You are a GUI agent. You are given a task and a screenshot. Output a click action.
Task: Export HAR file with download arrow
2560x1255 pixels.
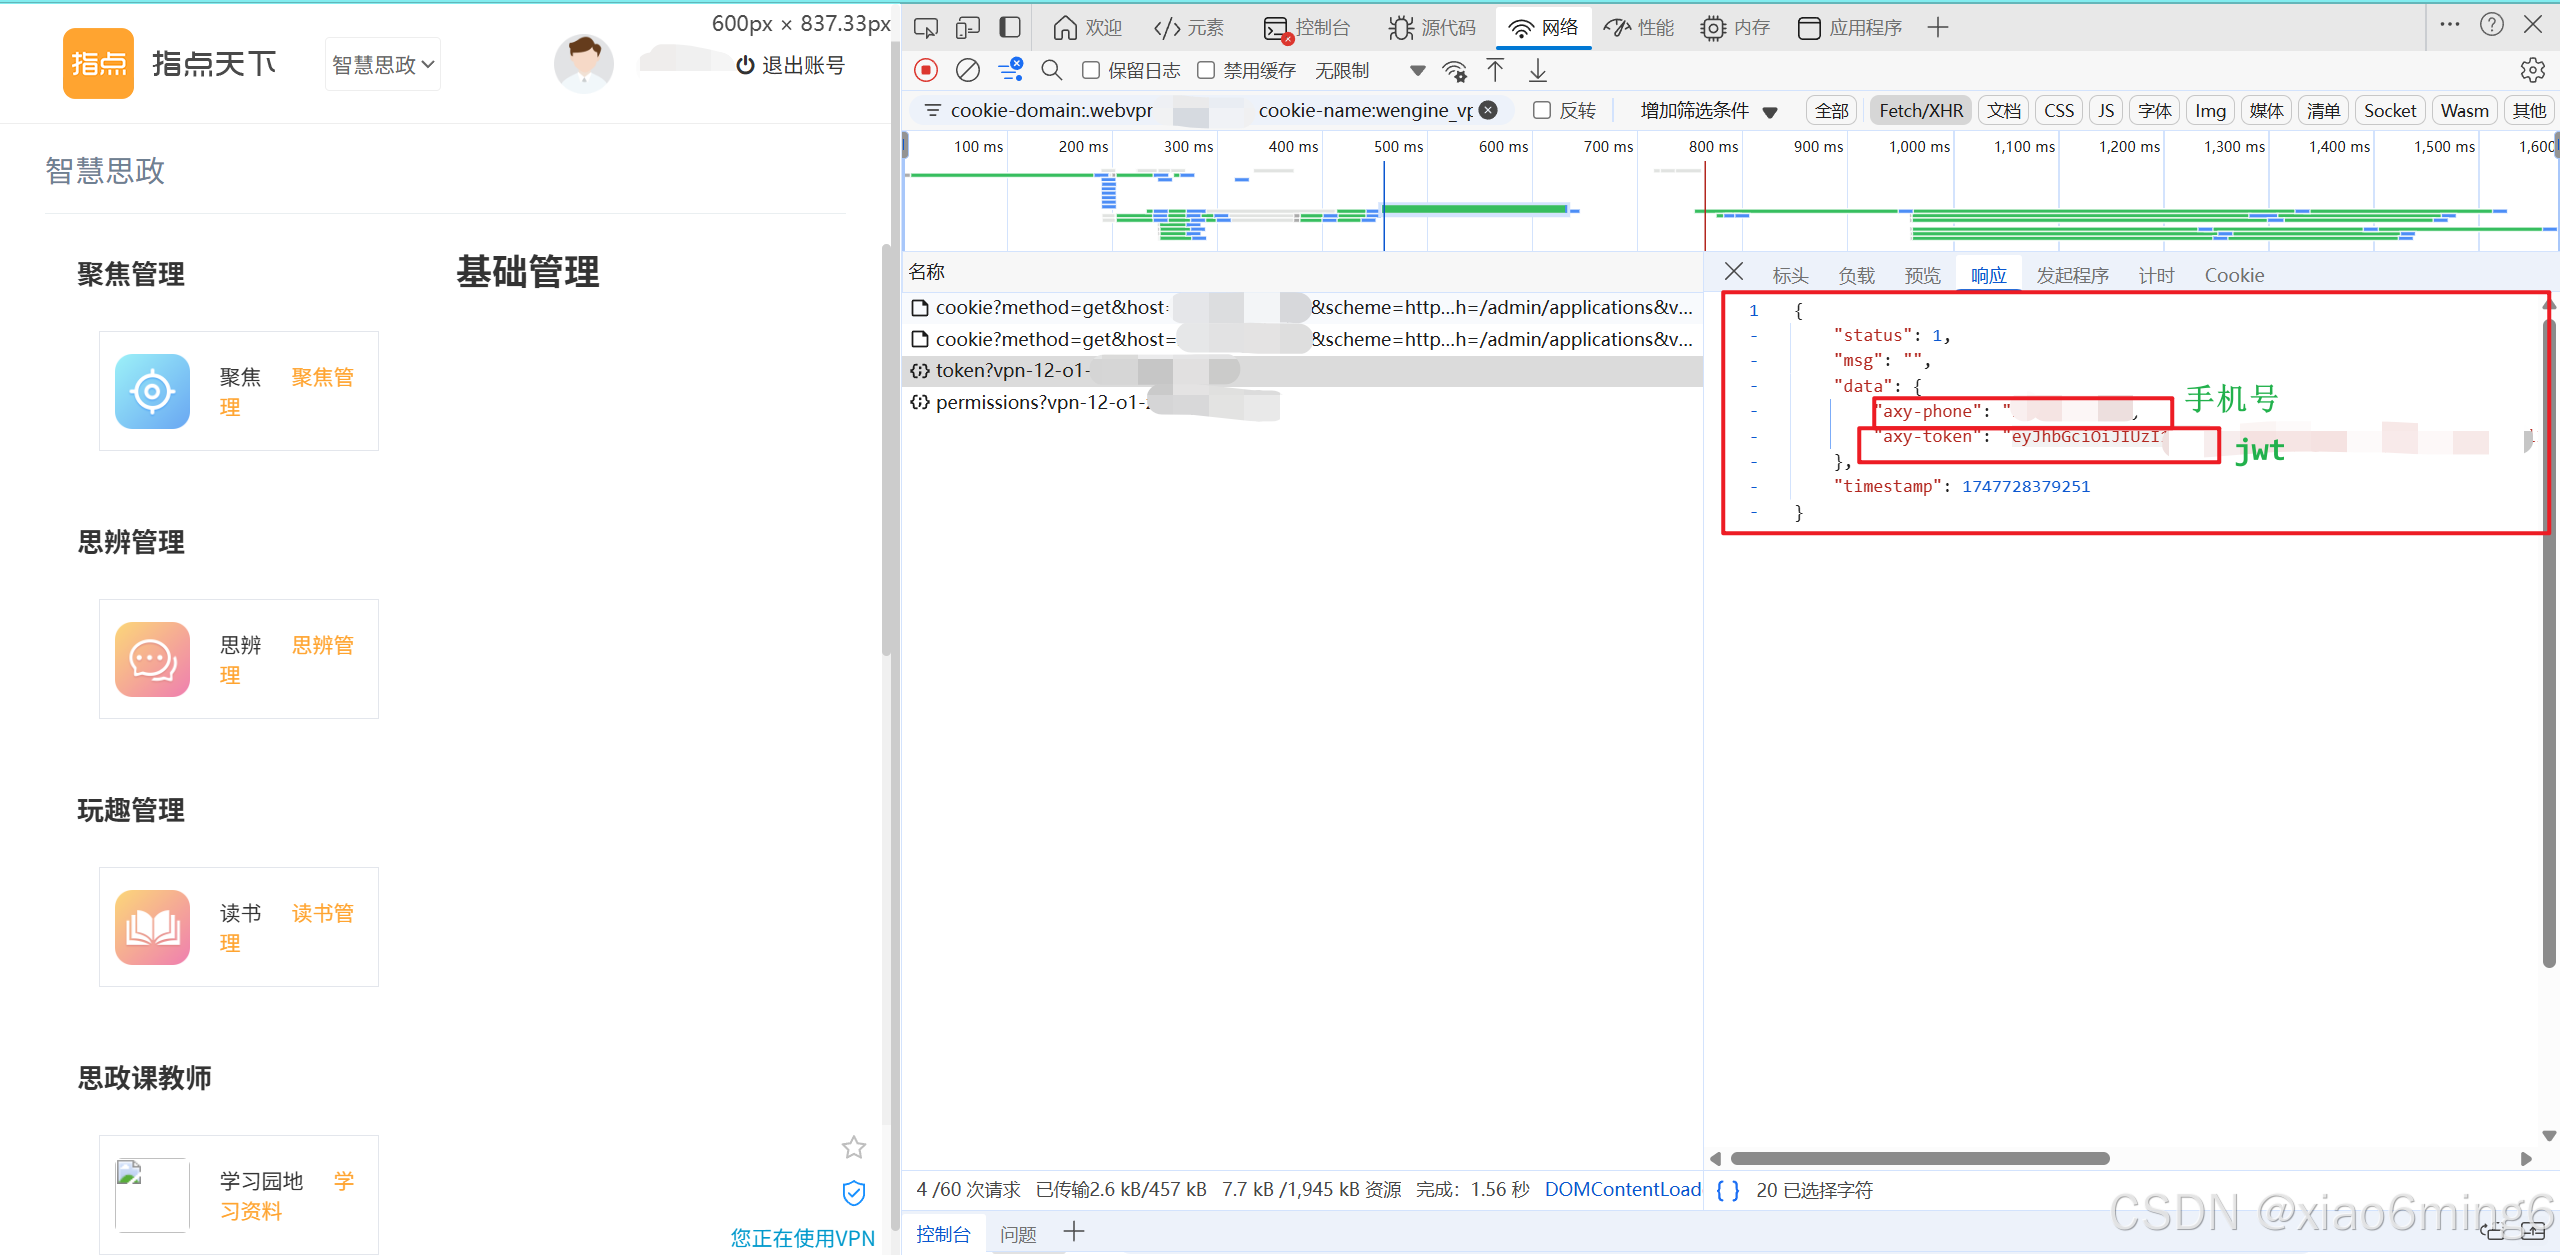click(1538, 70)
